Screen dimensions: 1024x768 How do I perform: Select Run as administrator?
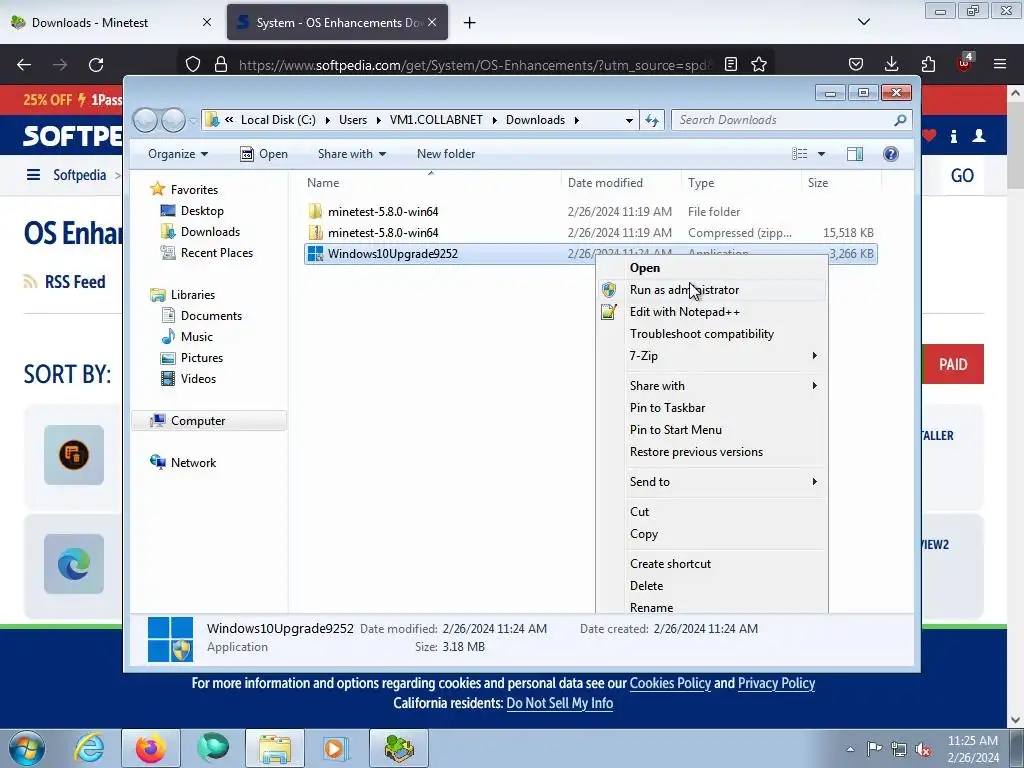point(712,290)
